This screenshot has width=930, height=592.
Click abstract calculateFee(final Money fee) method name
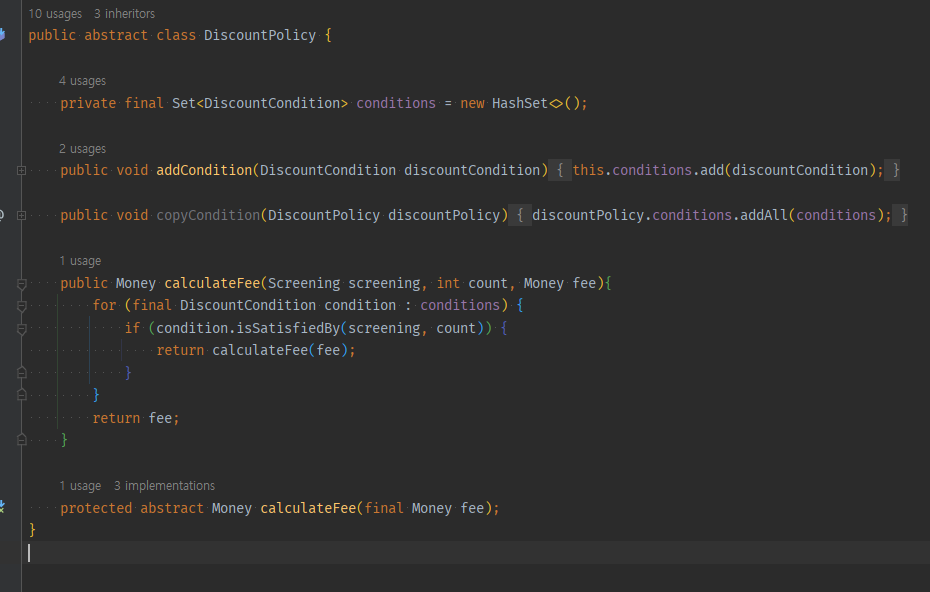click(308, 508)
